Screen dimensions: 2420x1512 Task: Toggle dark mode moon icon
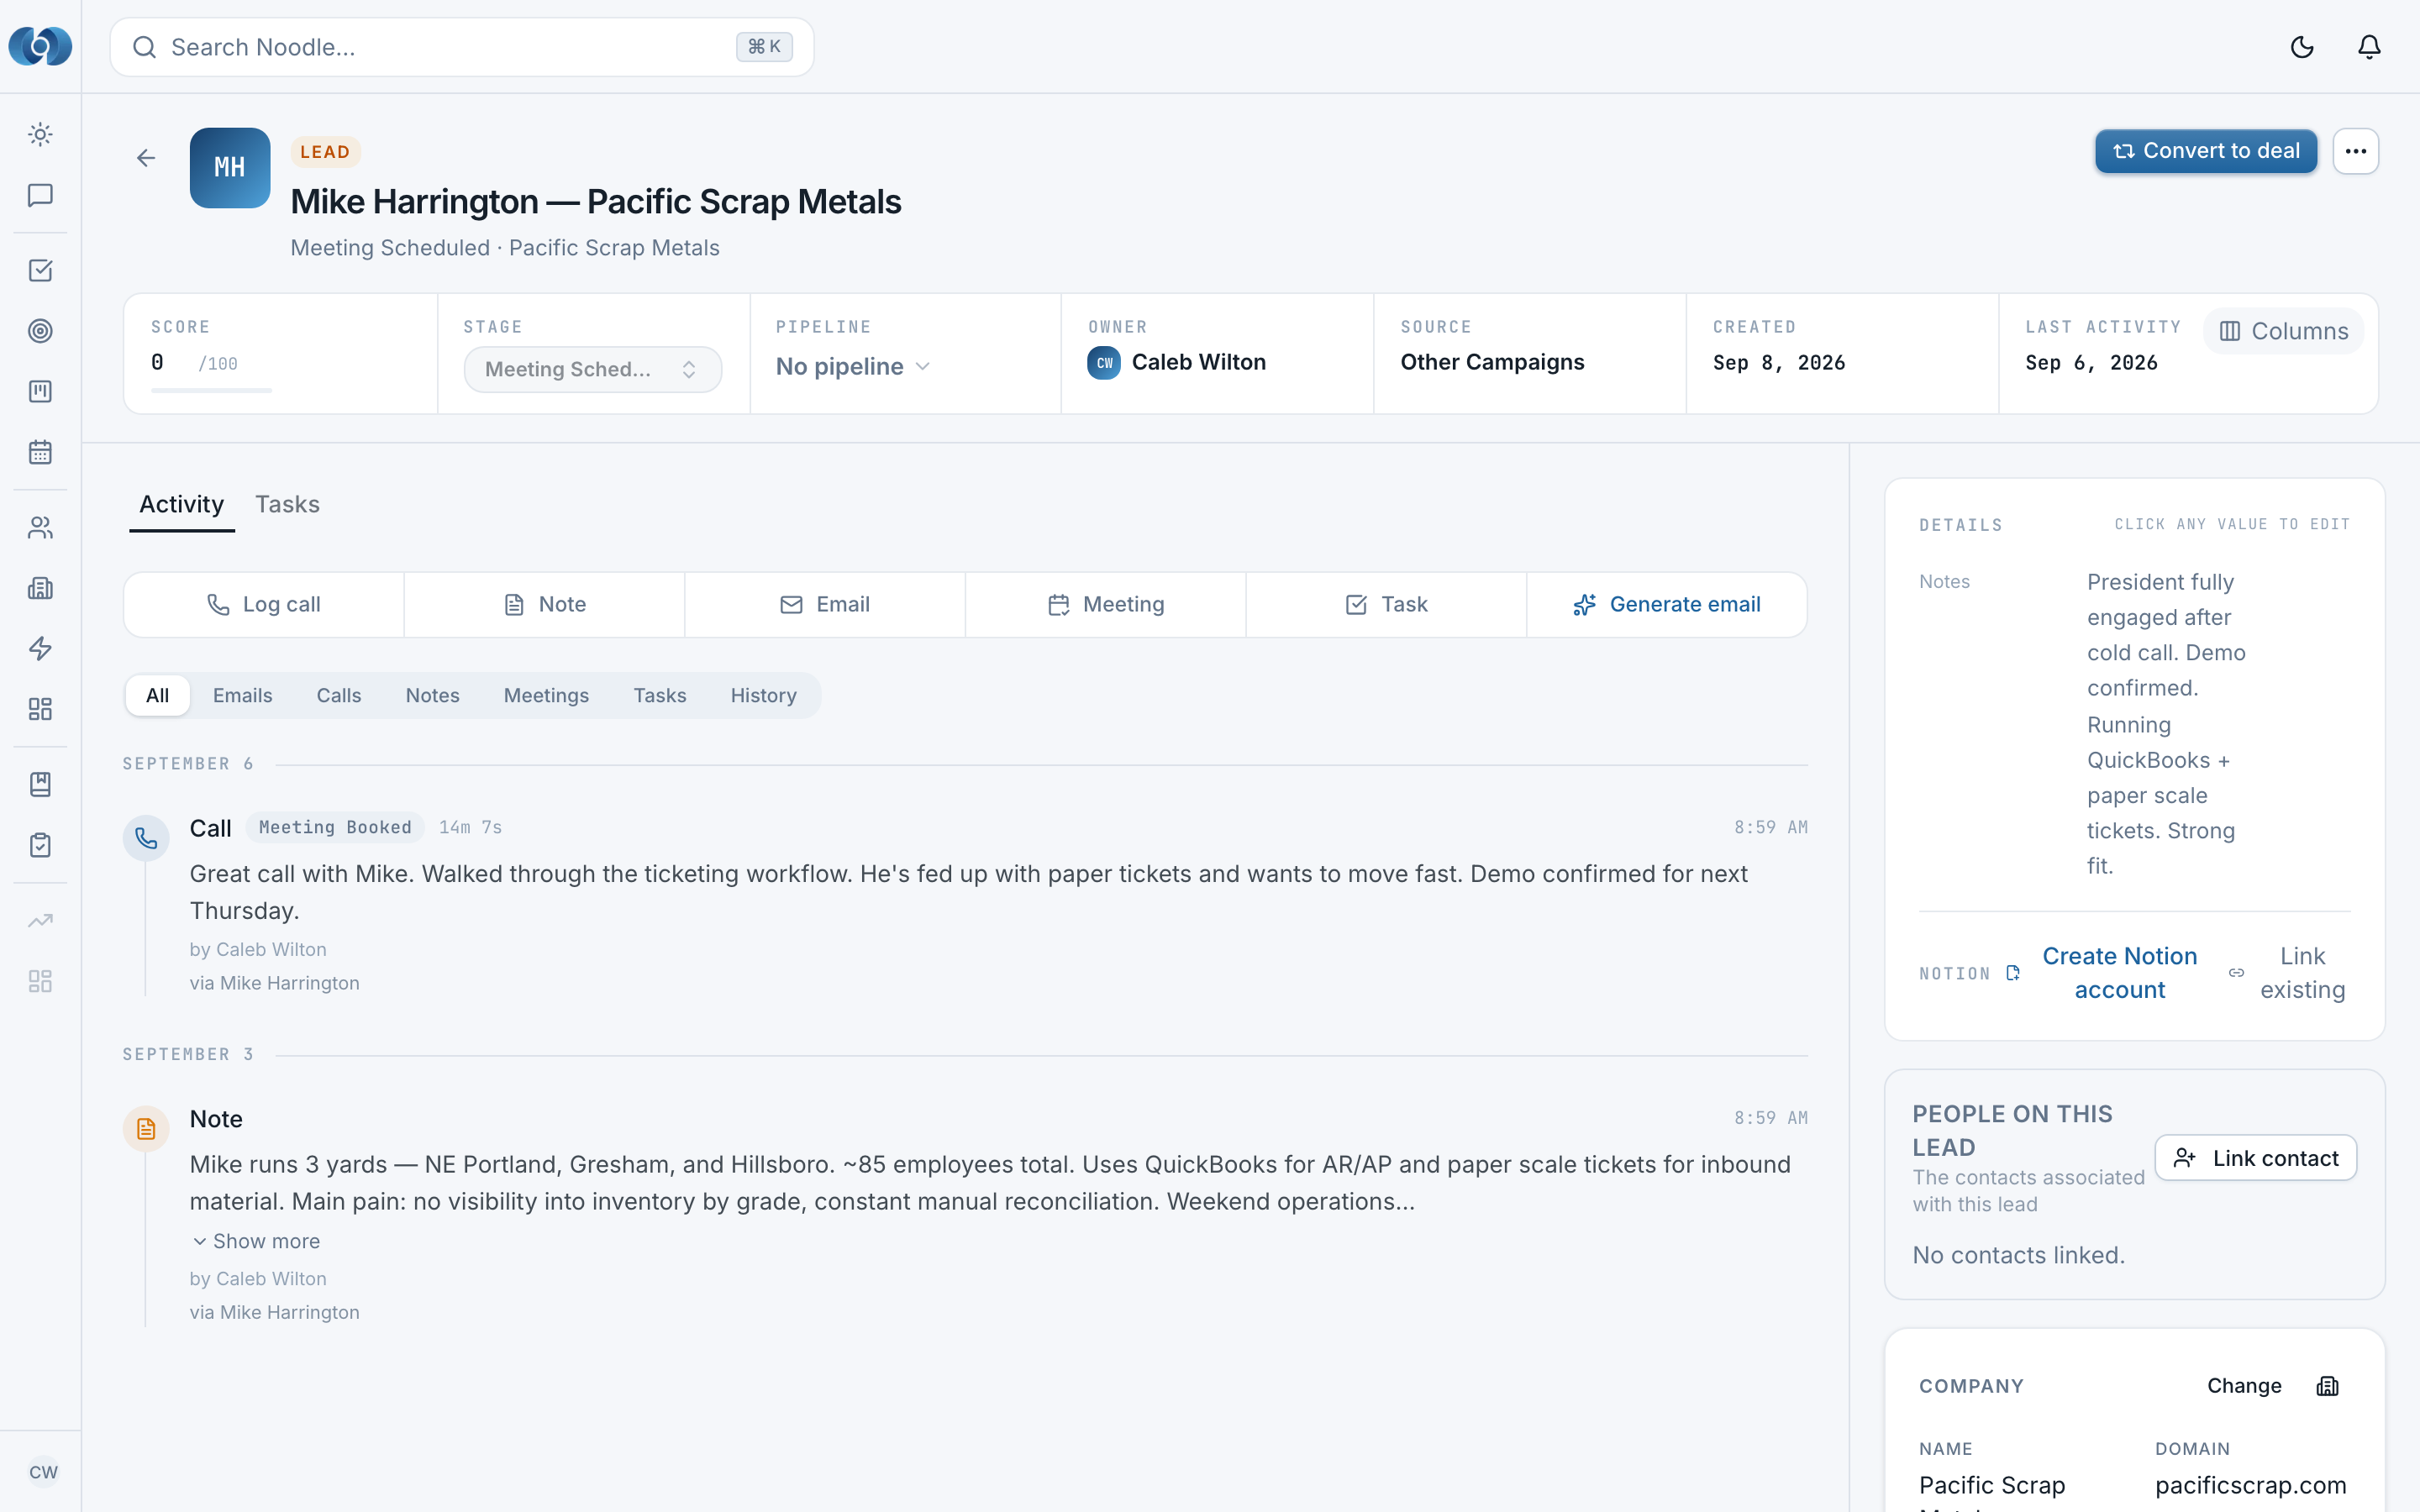[x=2302, y=47]
